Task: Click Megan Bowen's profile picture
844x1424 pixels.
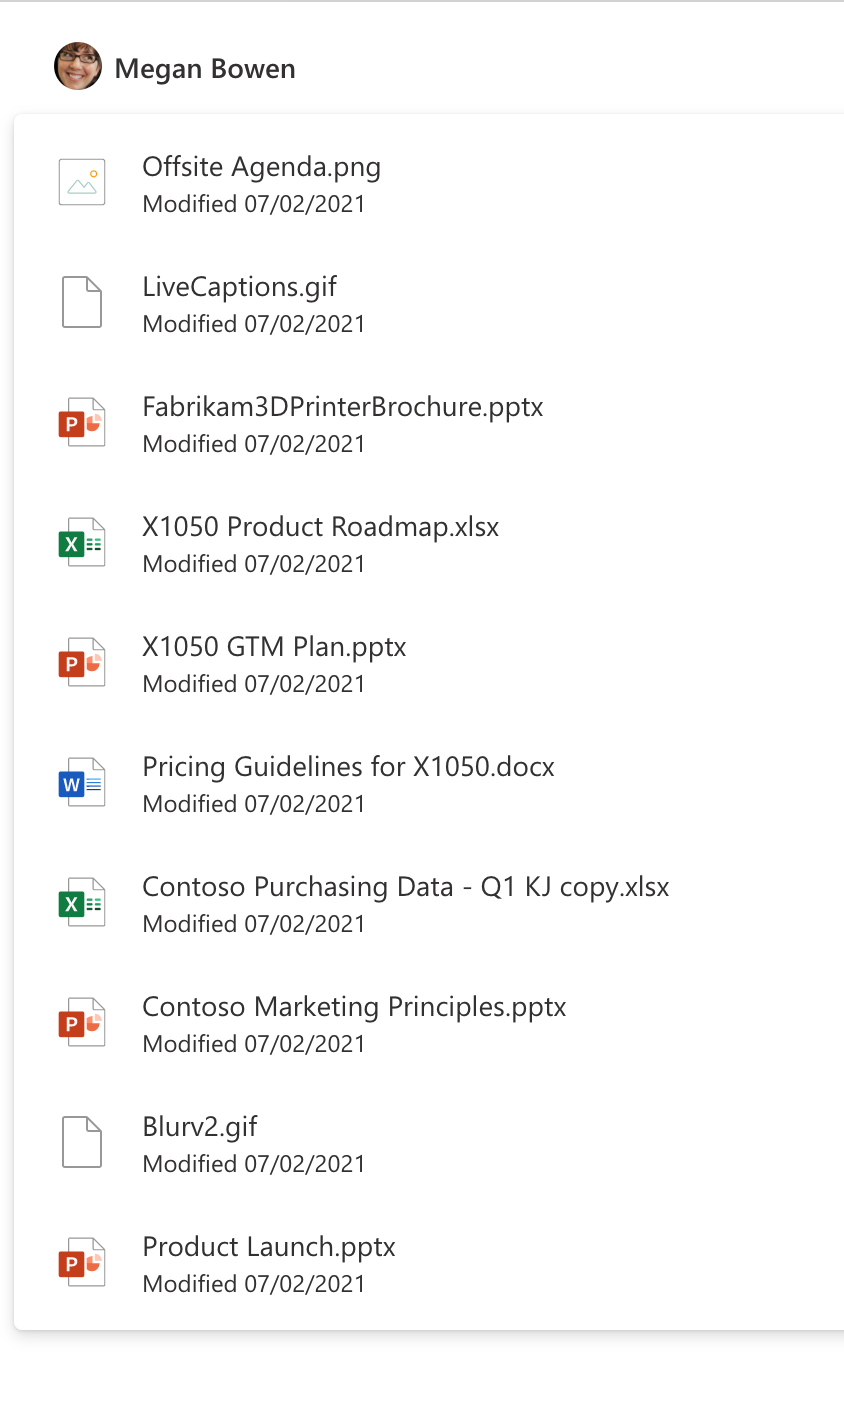Action: 77,67
